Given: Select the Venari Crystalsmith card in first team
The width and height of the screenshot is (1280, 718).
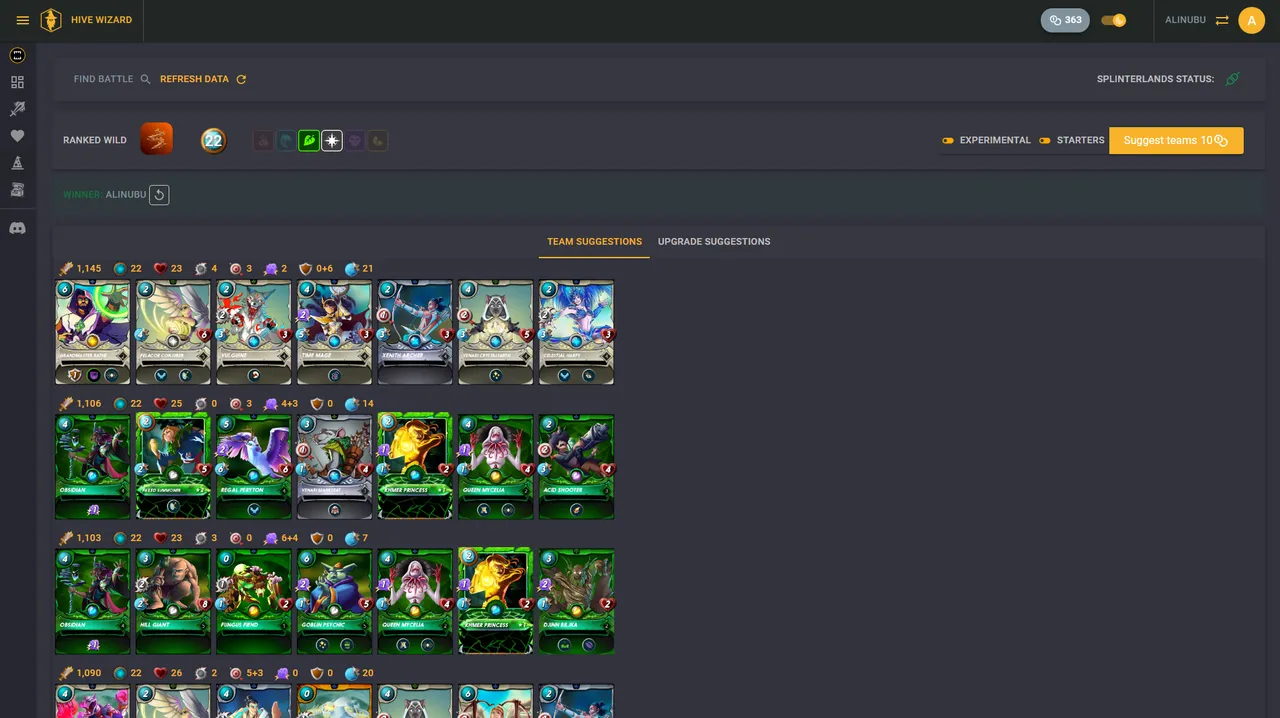Looking at the screenshot, I should [x=496, y=332].
